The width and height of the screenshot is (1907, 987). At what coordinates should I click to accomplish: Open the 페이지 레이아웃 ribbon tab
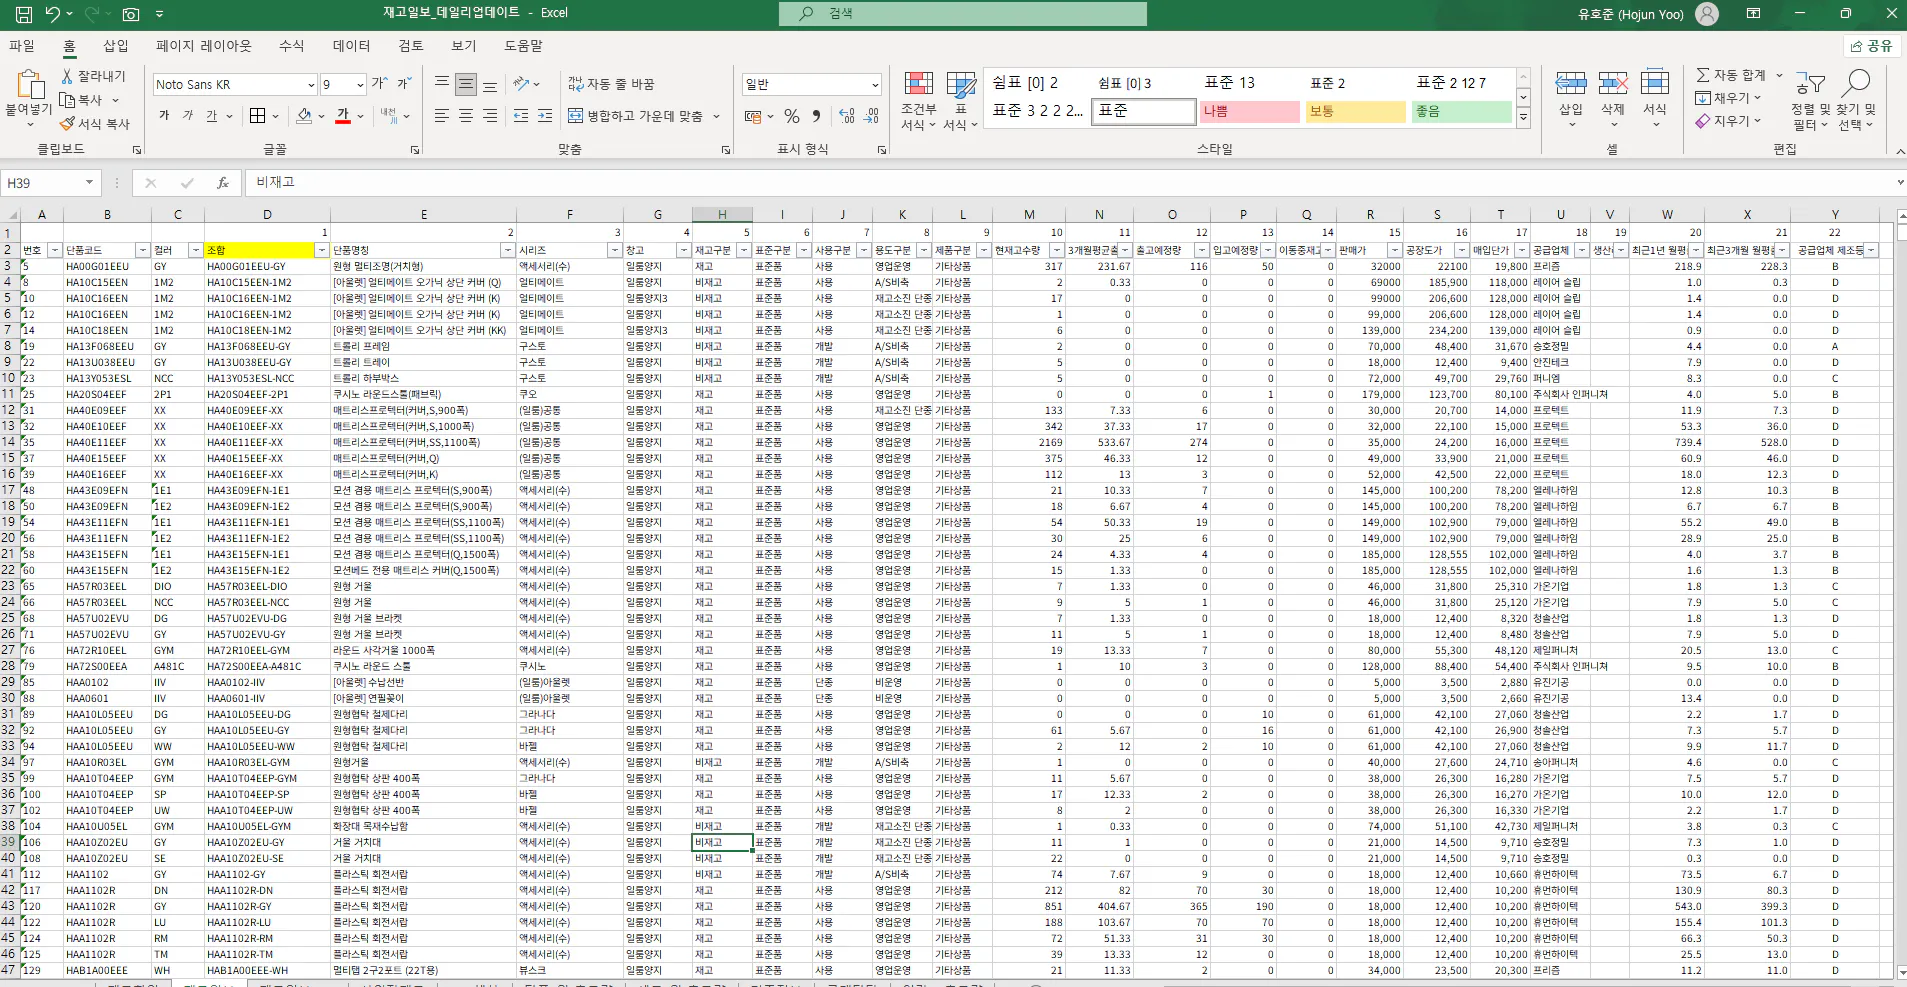coord(204,46)
